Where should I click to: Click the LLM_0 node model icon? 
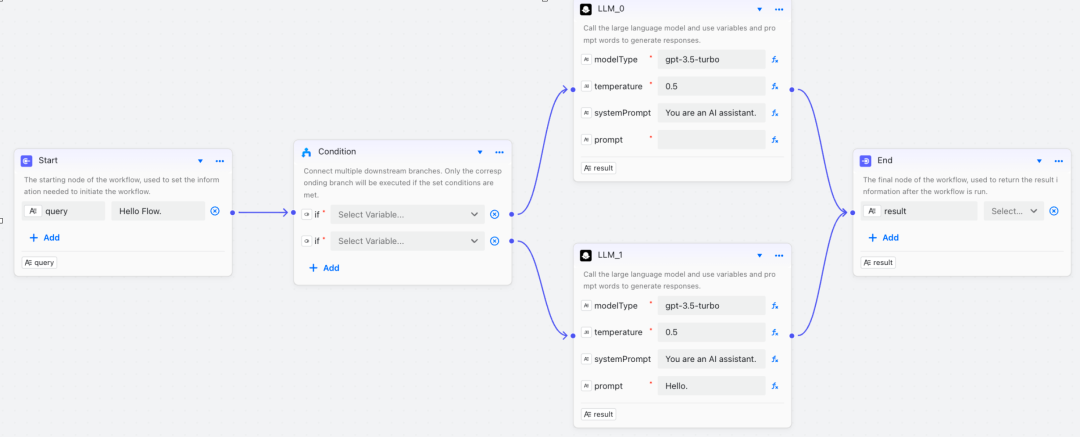click(587, 9)
